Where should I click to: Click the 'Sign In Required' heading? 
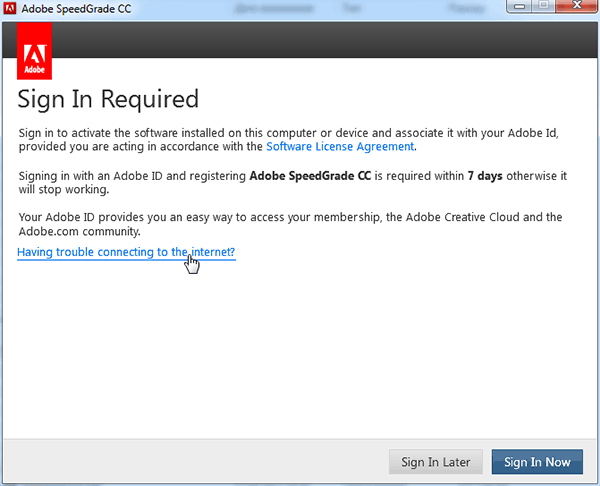pos(108,99)
